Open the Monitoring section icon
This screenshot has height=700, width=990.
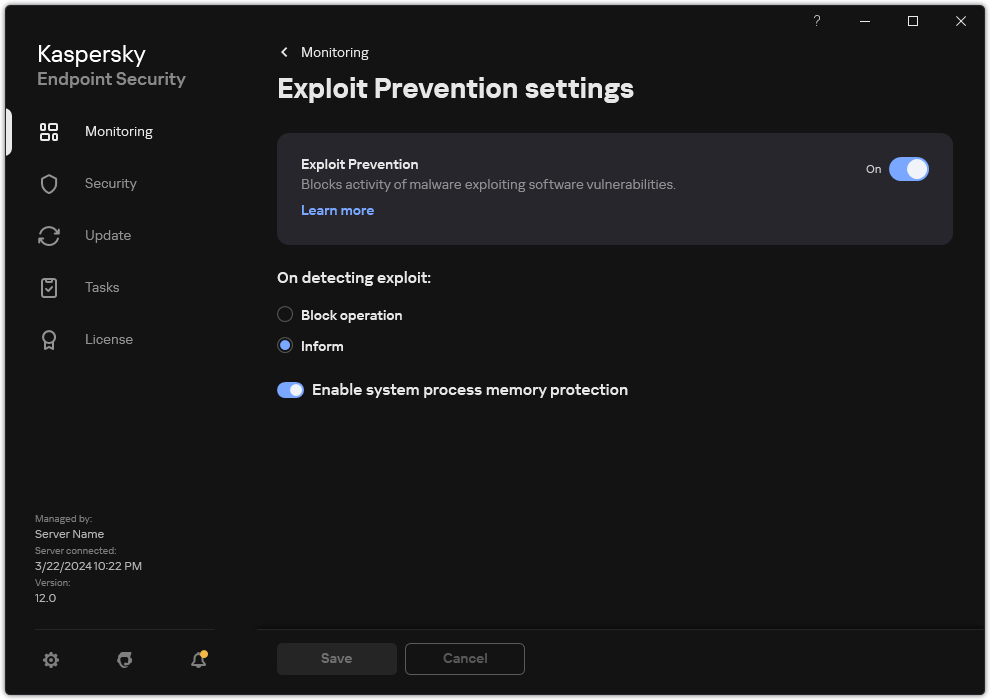click(x=49, y=131)
